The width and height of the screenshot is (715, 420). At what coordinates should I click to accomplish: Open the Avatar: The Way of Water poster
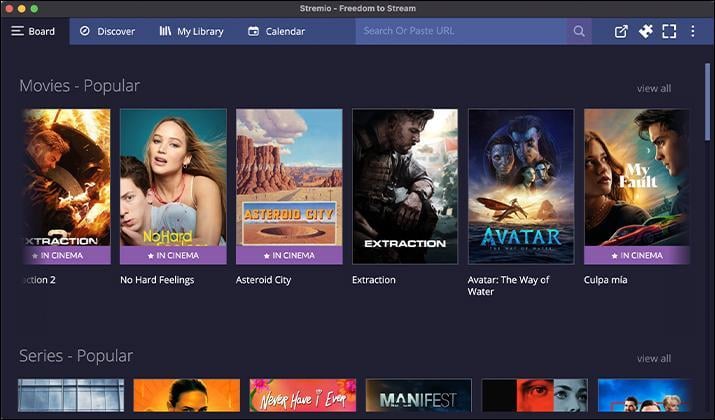pos(521,186)
